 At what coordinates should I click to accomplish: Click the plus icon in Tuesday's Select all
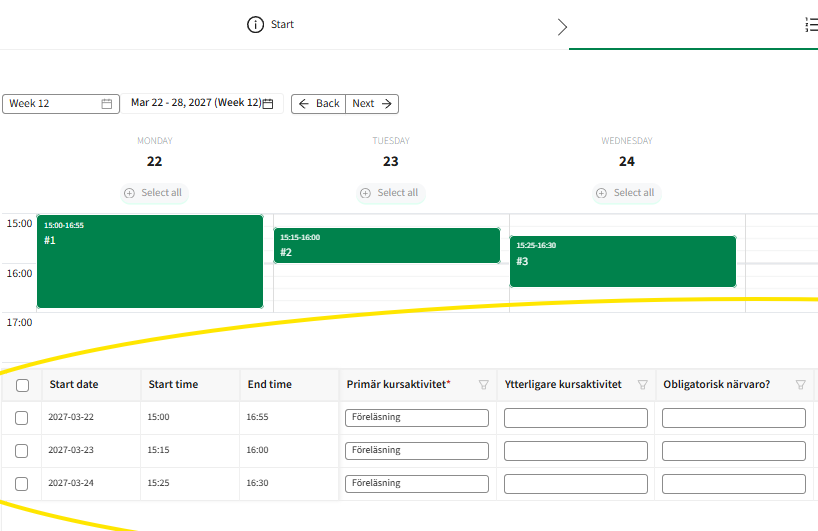pos(366,193)
